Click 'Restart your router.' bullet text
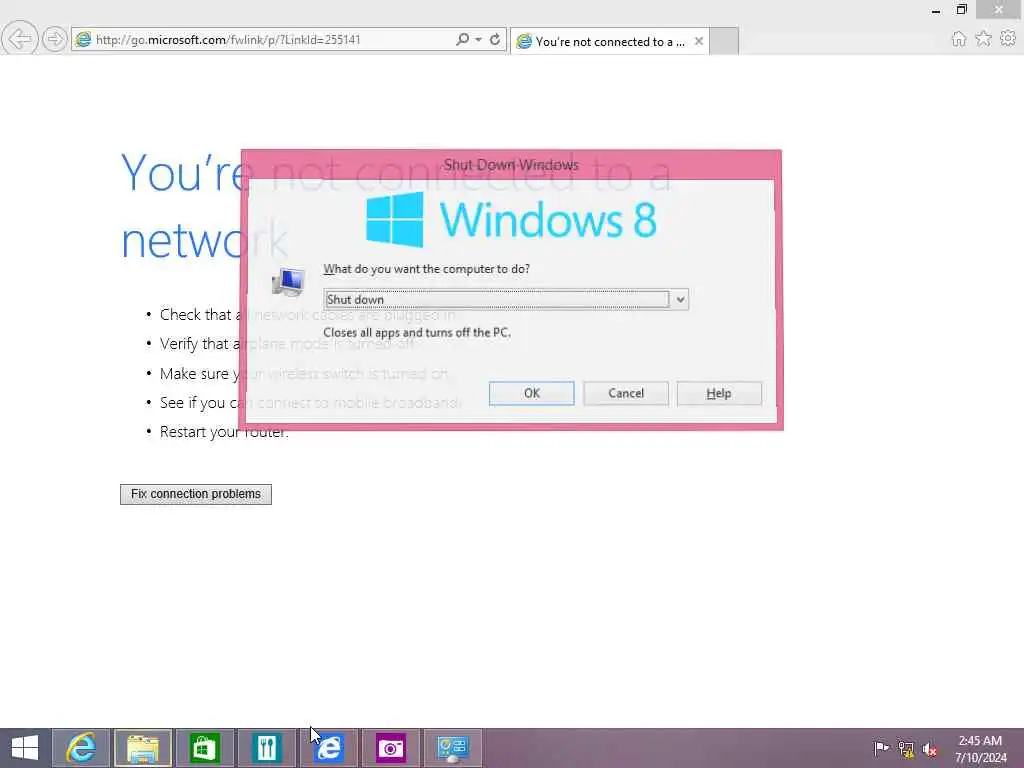1024x768 pixels. pyautogui.click(x=224, y=432)
